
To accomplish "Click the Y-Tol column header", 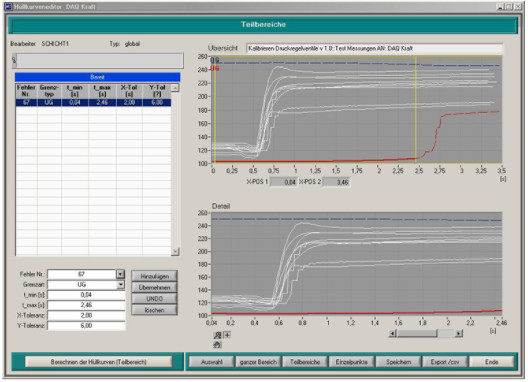I will [x=157, y=91].
